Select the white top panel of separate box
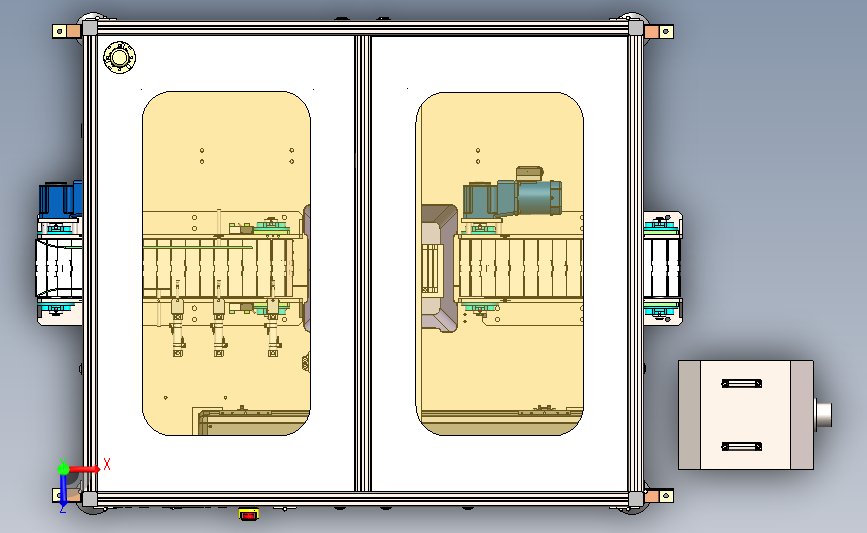 click(745, 415)
